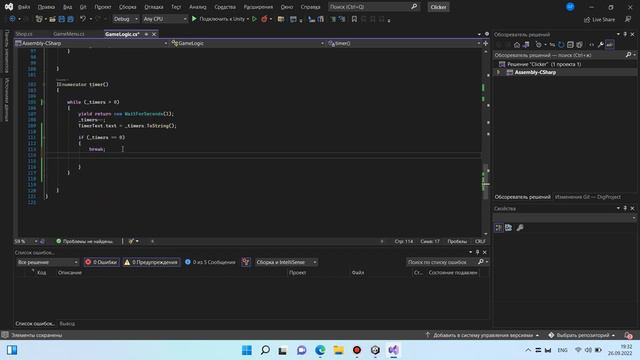
Task: Click Add to Source Control in status bar
Action: pos(482,335)
